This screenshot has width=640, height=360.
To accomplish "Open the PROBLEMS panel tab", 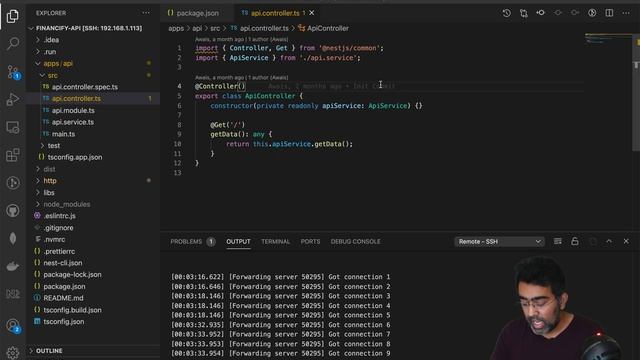I will [193, 242].
